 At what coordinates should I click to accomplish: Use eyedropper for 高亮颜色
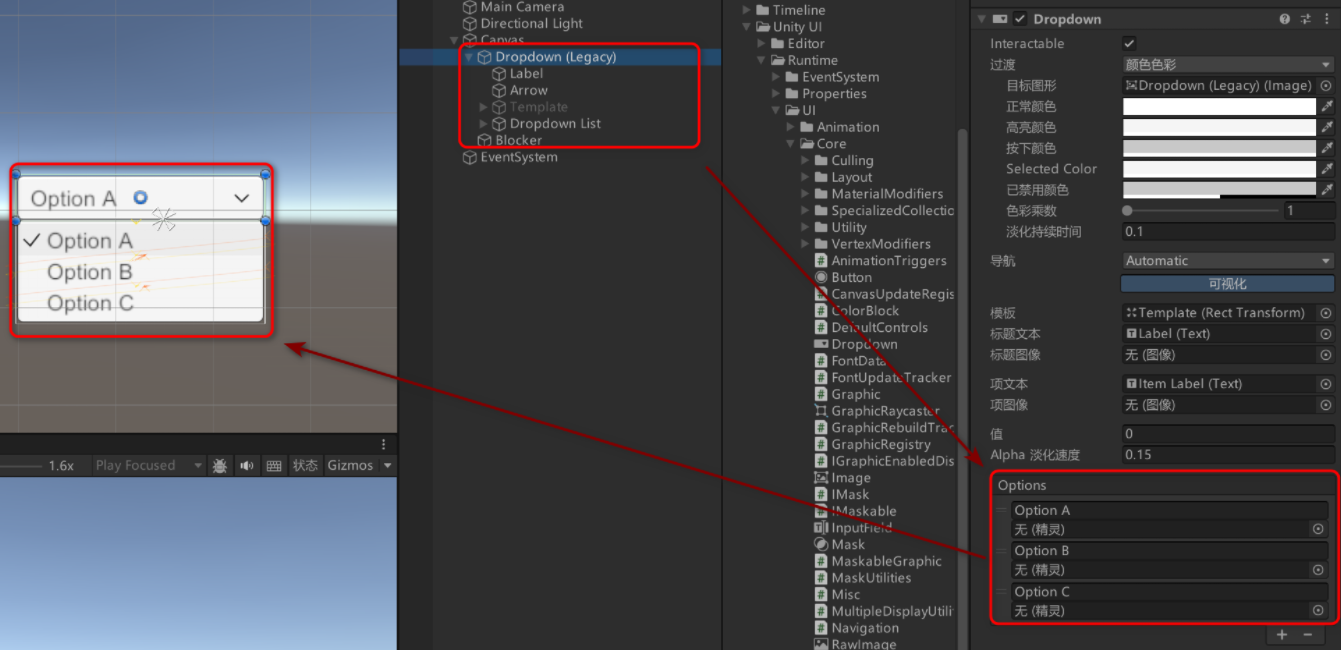click(x=1327, y=127)
